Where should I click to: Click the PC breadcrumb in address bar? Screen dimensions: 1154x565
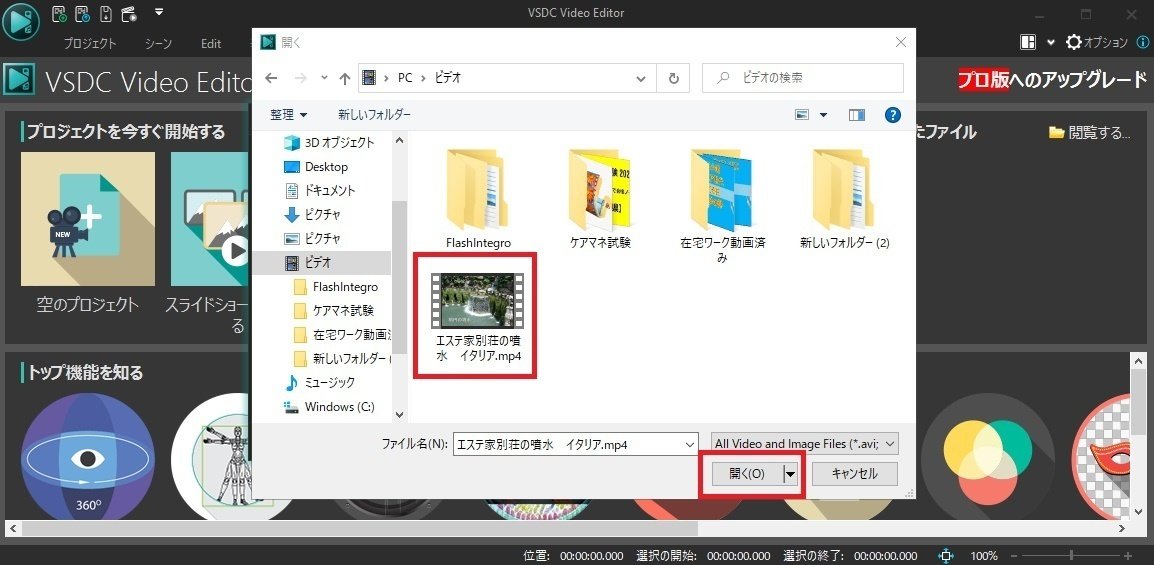click(x=405, y=78)
